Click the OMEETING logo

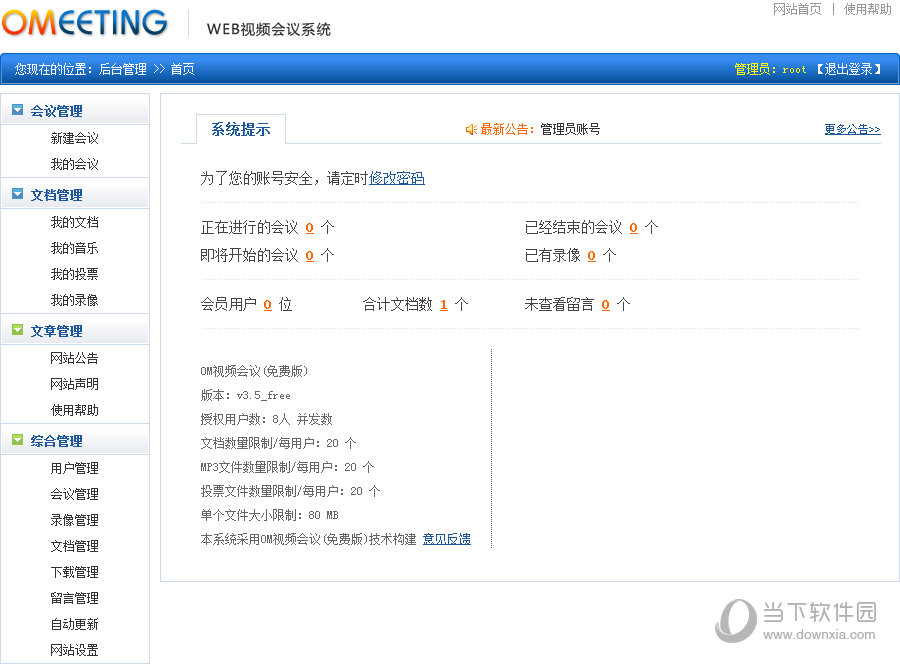point(85,22)
